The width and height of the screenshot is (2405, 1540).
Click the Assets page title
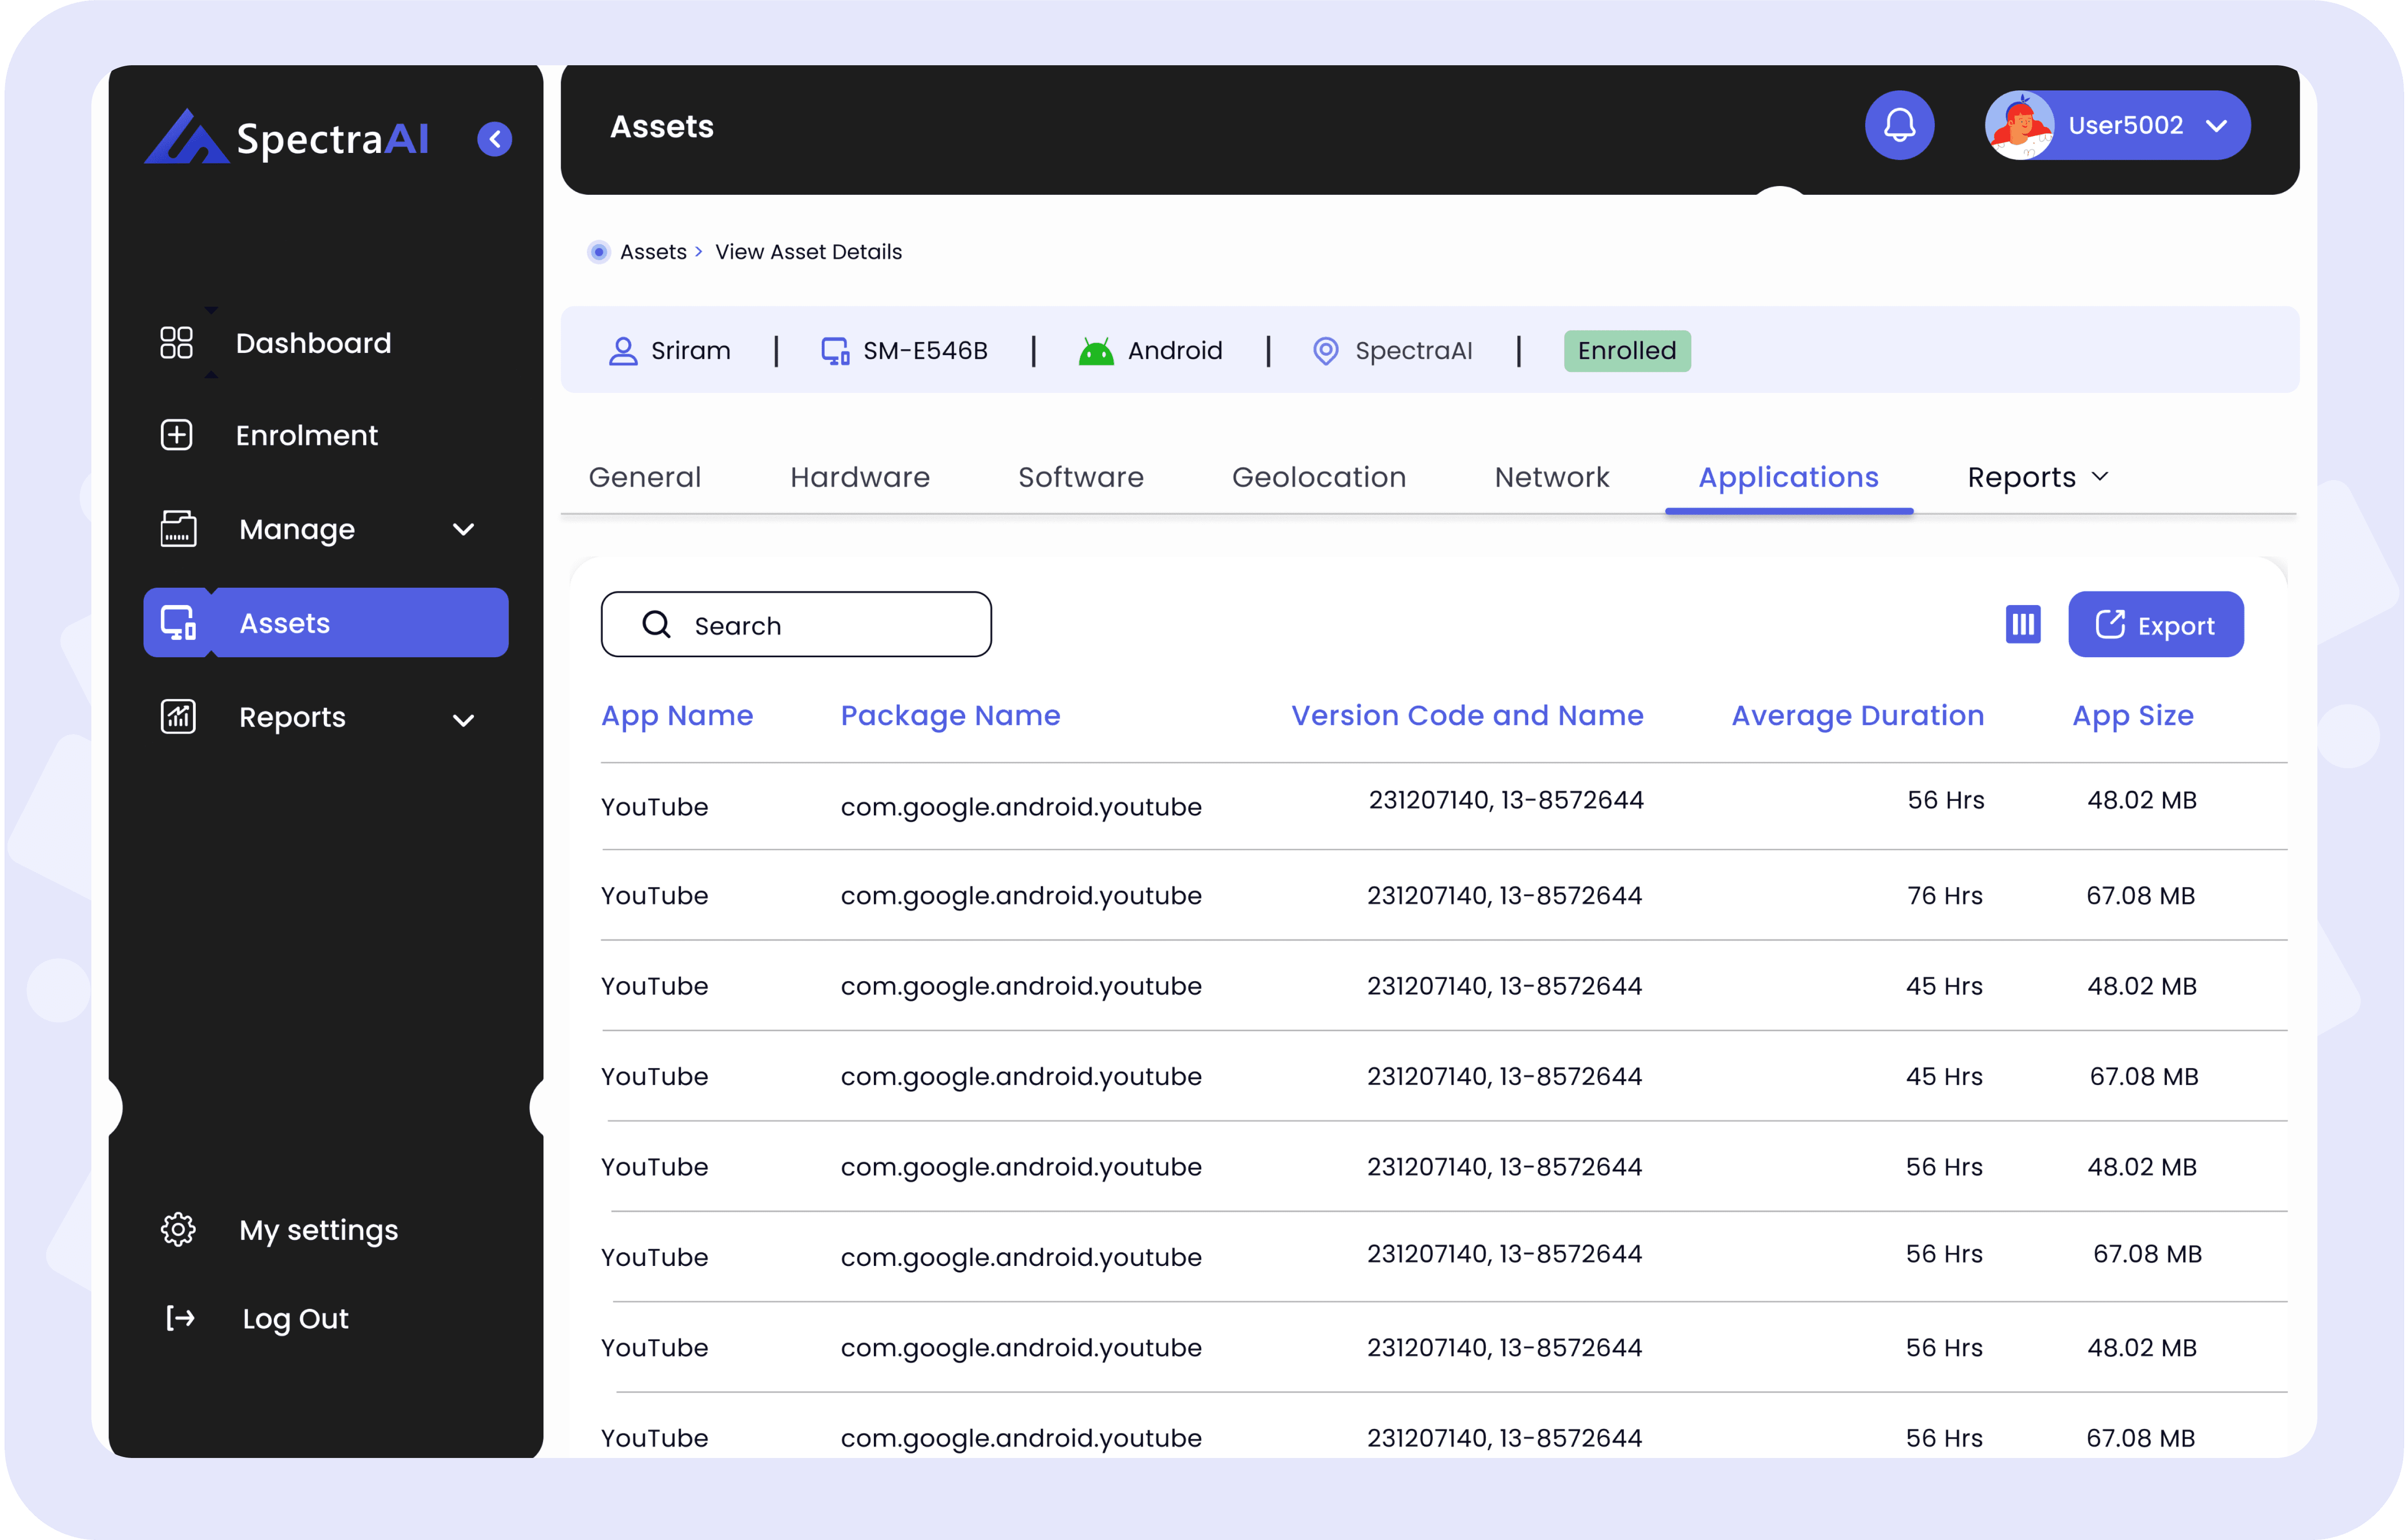pyautogui.click(x=661, y=127)
